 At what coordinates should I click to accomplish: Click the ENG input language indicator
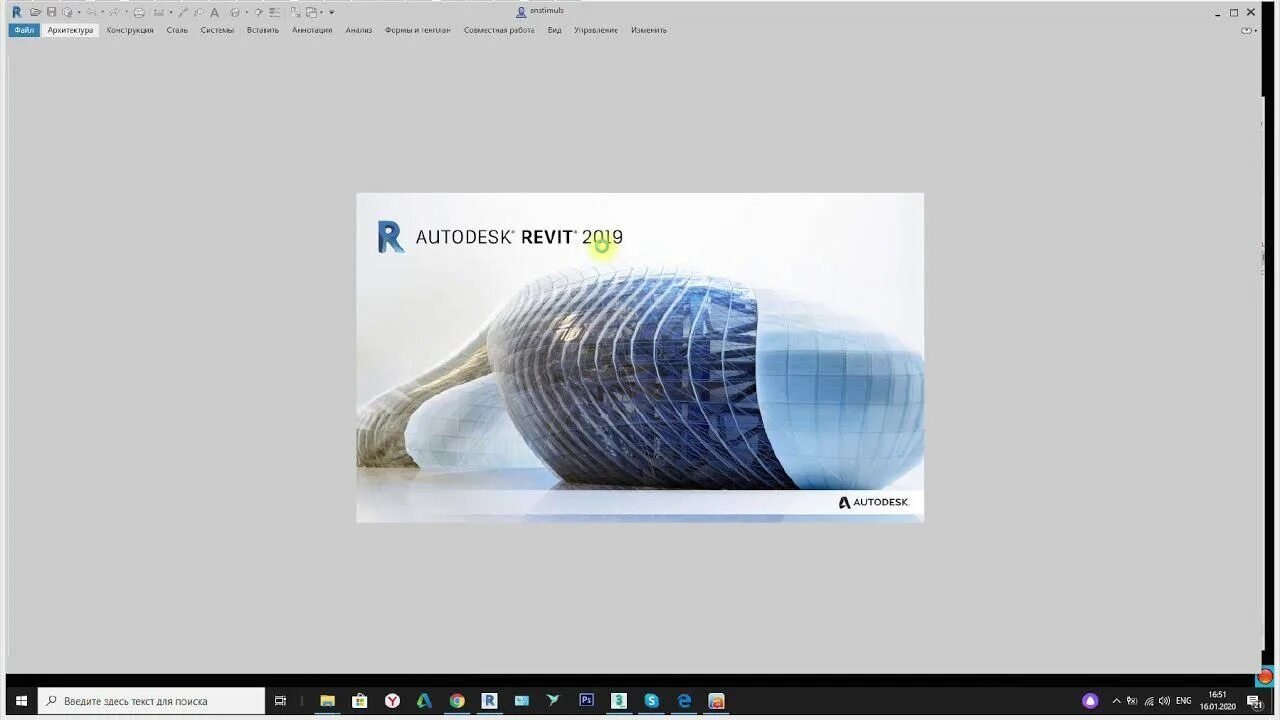(x=1184, y=701)
